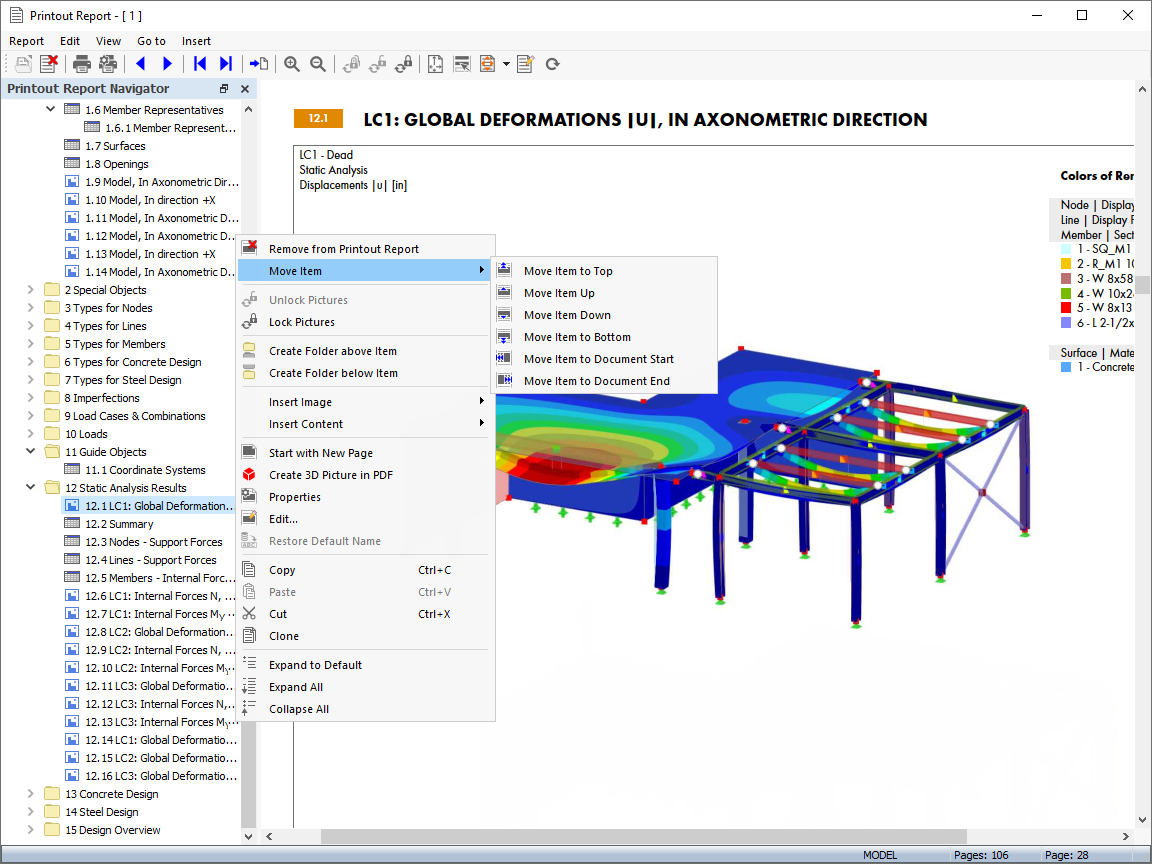
Task: Collapse 12 Static Analysis Results folder
Action: click(x=31, y=487)
